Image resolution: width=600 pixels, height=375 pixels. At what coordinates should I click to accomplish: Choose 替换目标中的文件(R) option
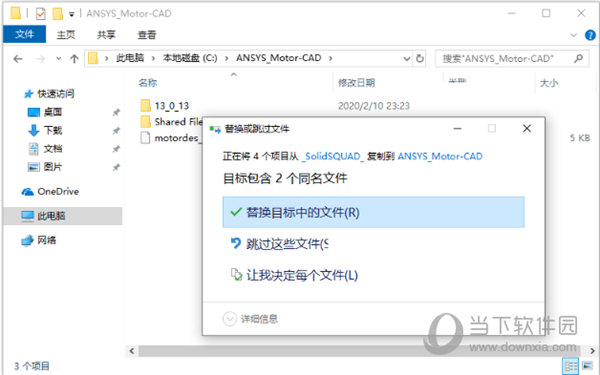point(373,212)
